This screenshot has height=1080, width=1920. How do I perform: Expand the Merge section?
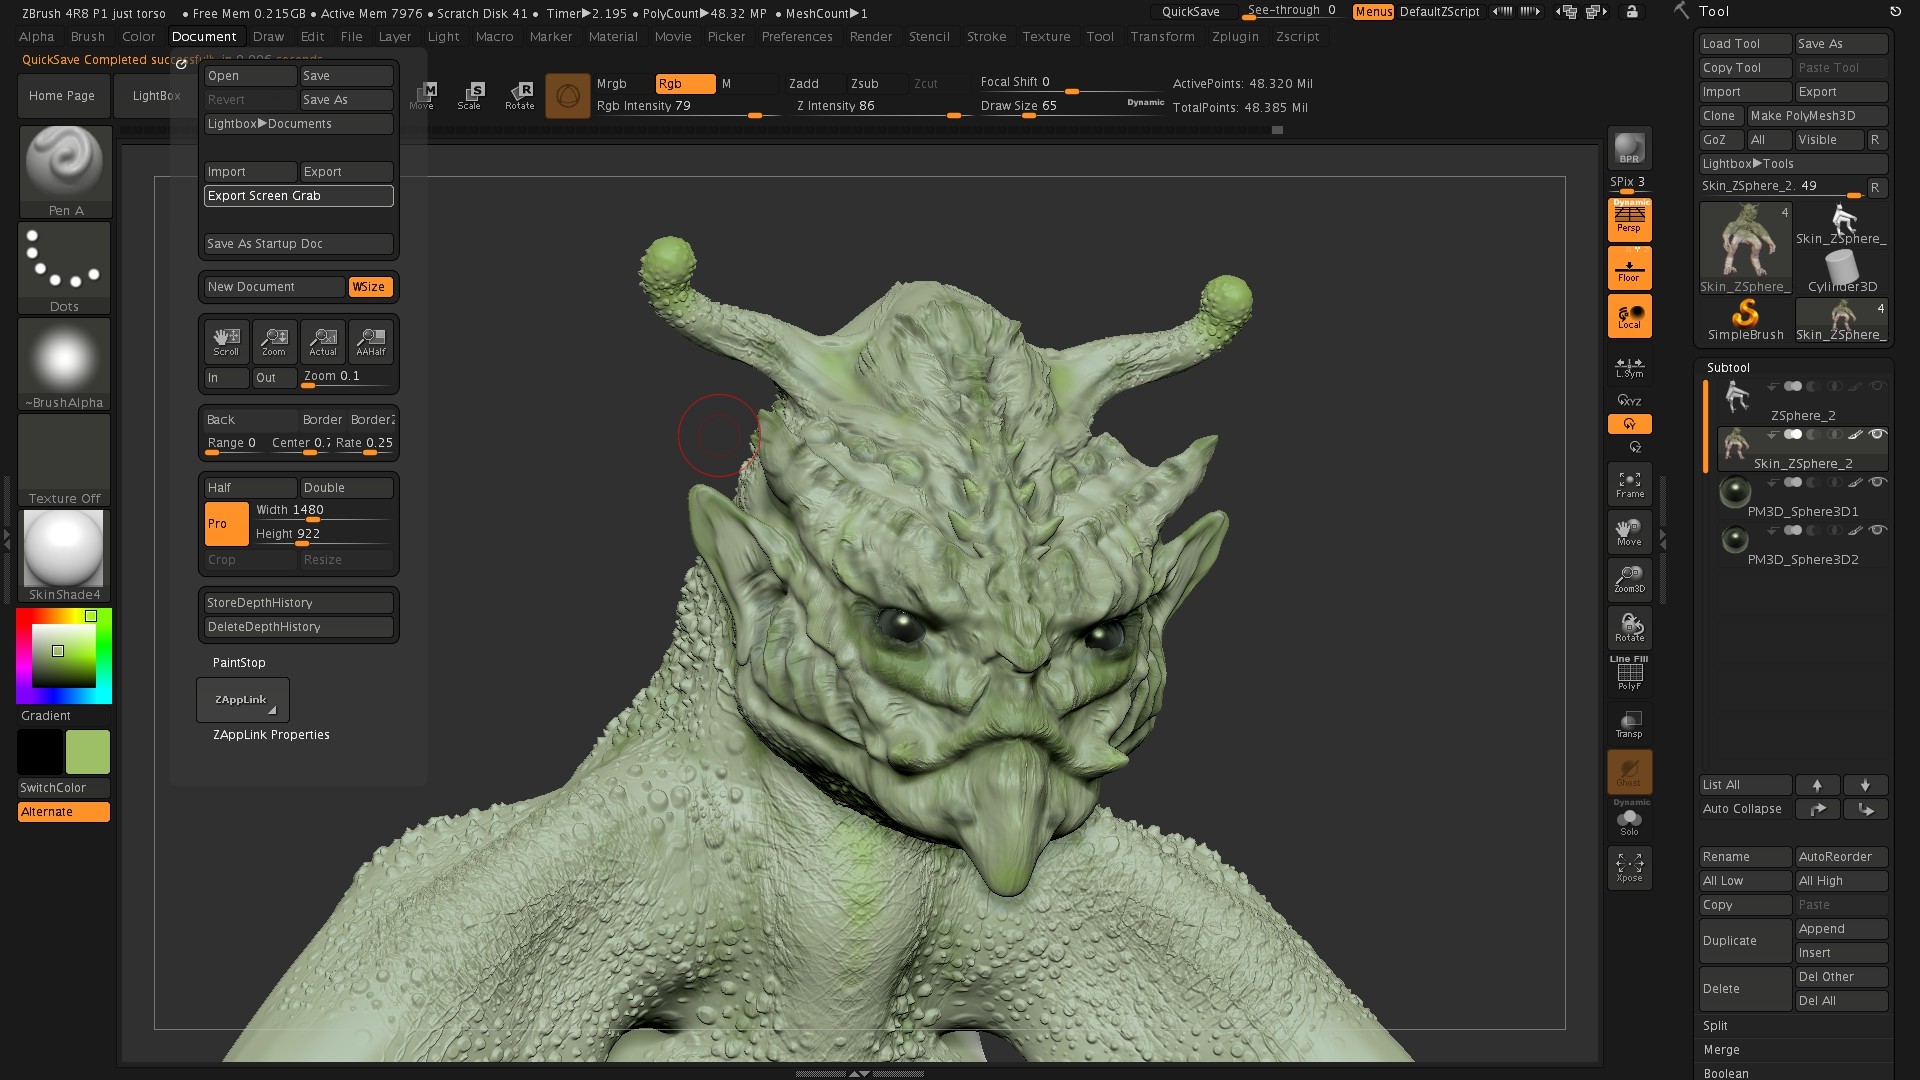pos(1721,1050)
